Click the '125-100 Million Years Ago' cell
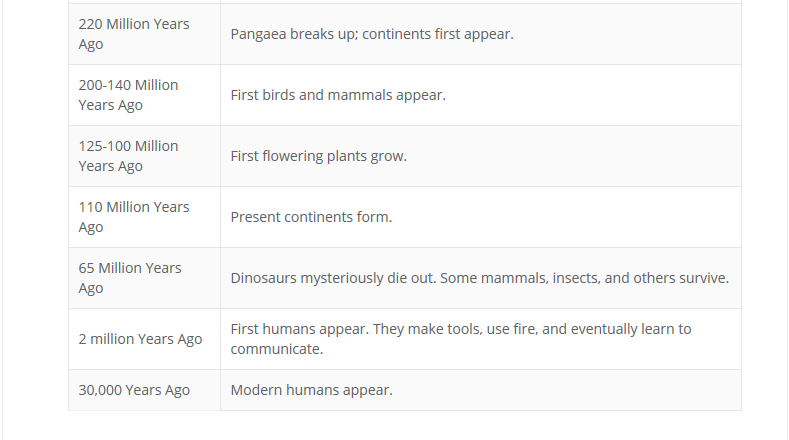789x440 pixels. pos(144,156)
